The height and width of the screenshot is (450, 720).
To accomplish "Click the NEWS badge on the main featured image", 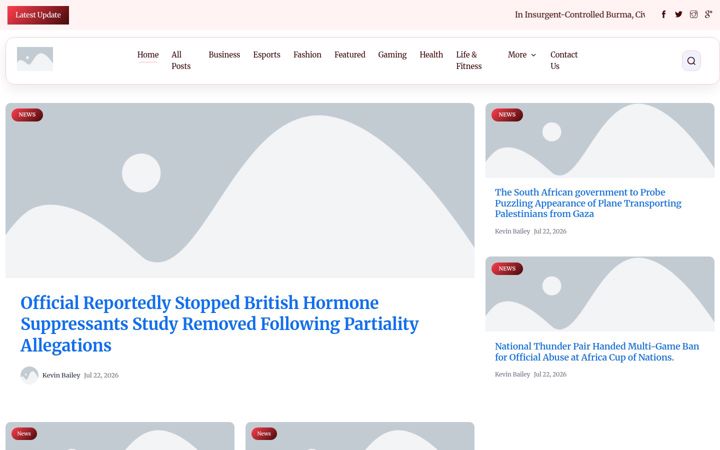I will [27, 115].
